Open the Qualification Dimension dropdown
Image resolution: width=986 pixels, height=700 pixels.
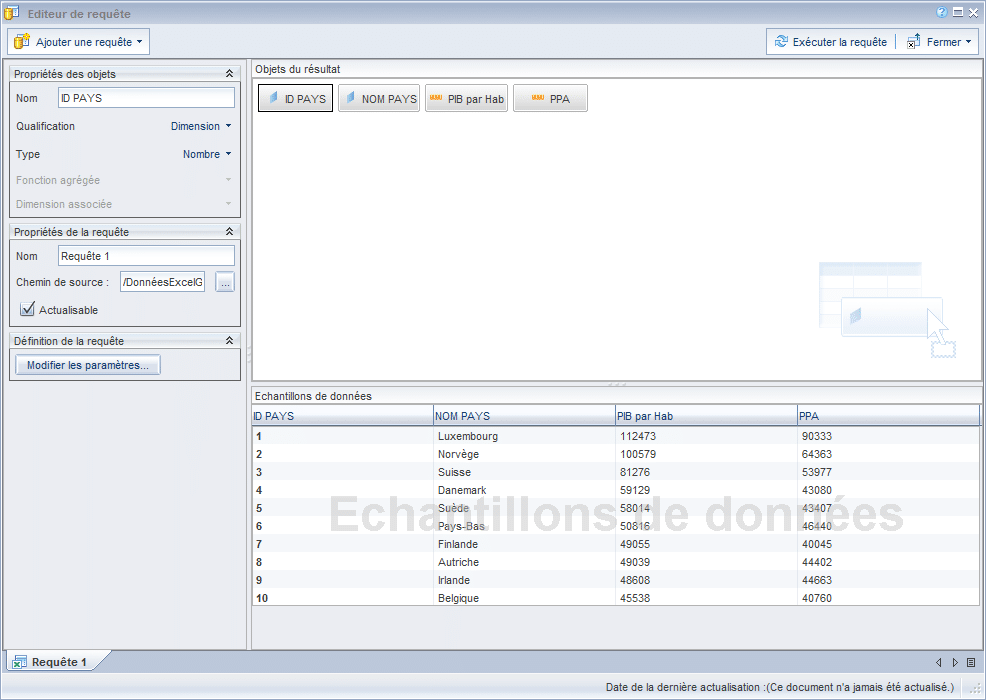pos(201,126)
